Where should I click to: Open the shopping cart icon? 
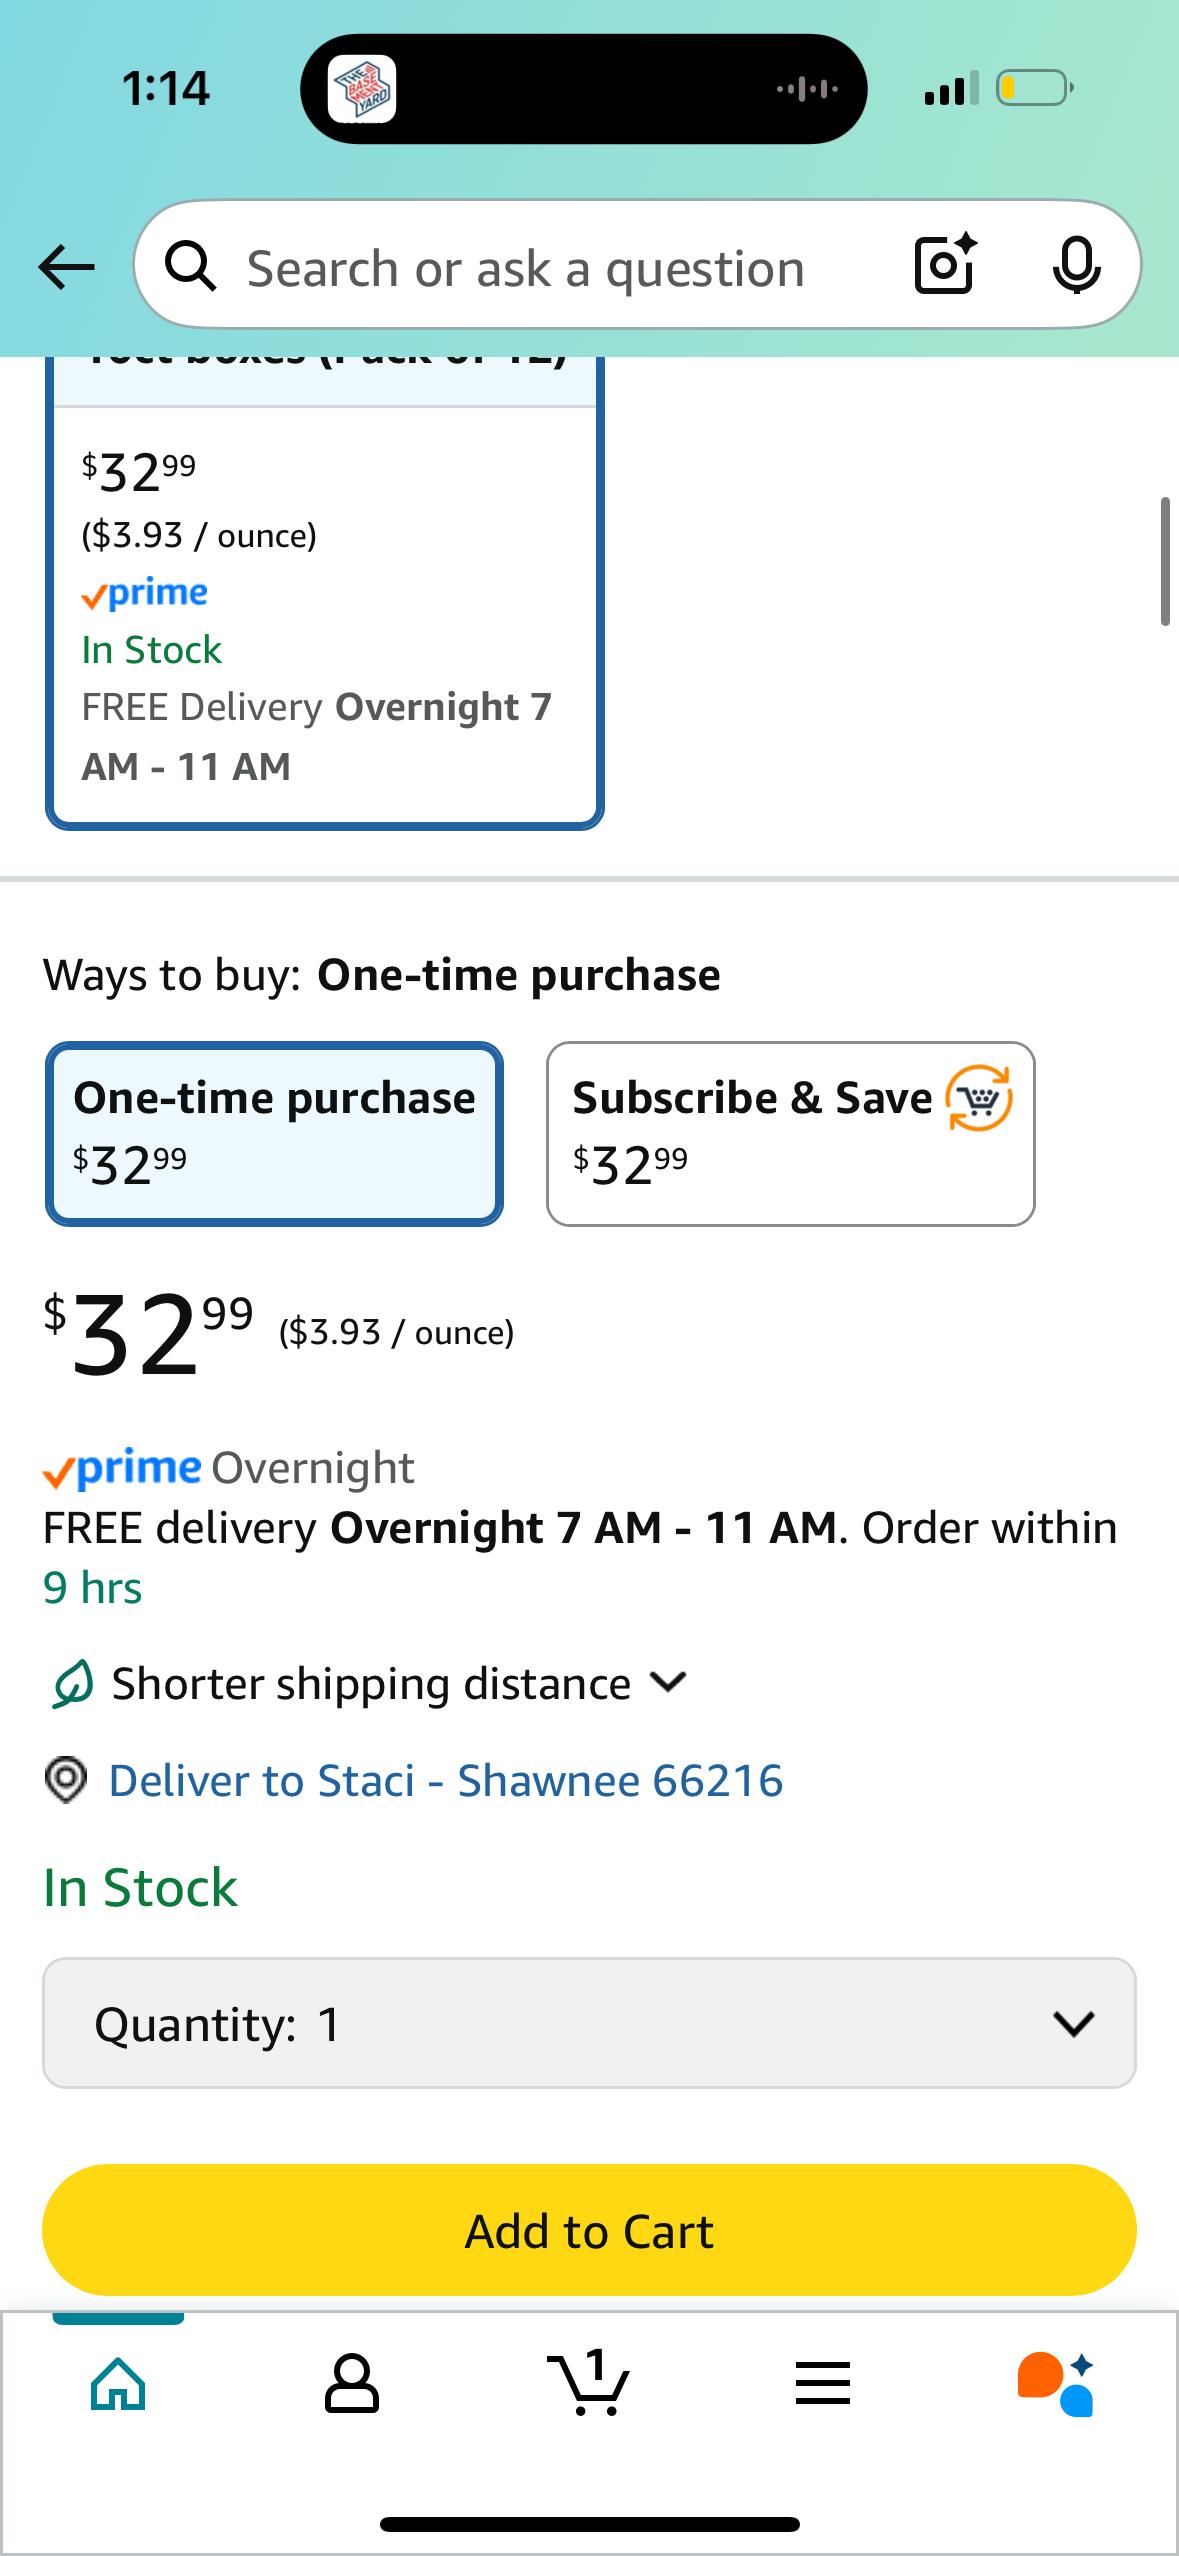point(588,2382)
